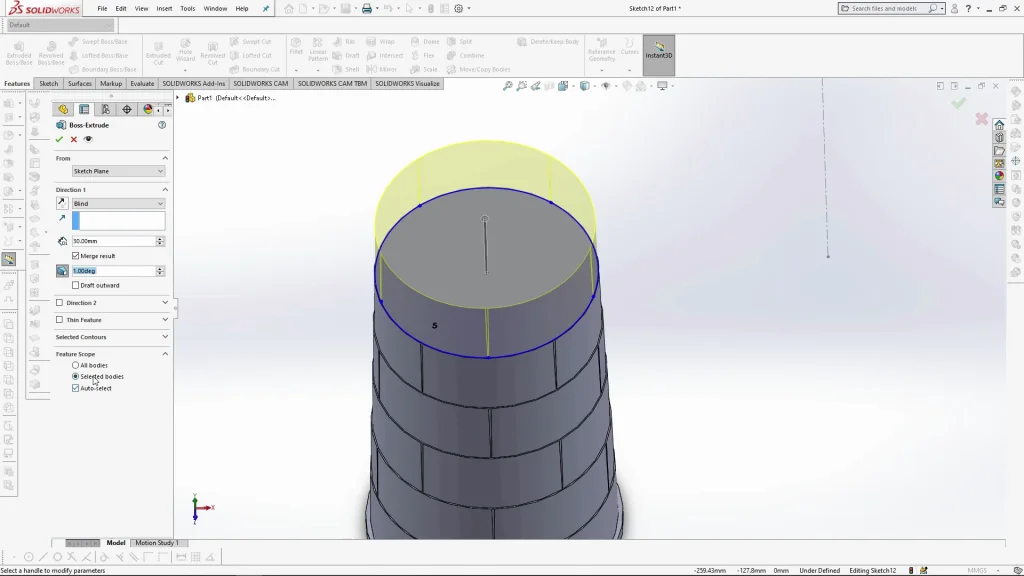
Task: Open the print icon in top toolbar
Action: pyautogui.click(x=367, y=9)
